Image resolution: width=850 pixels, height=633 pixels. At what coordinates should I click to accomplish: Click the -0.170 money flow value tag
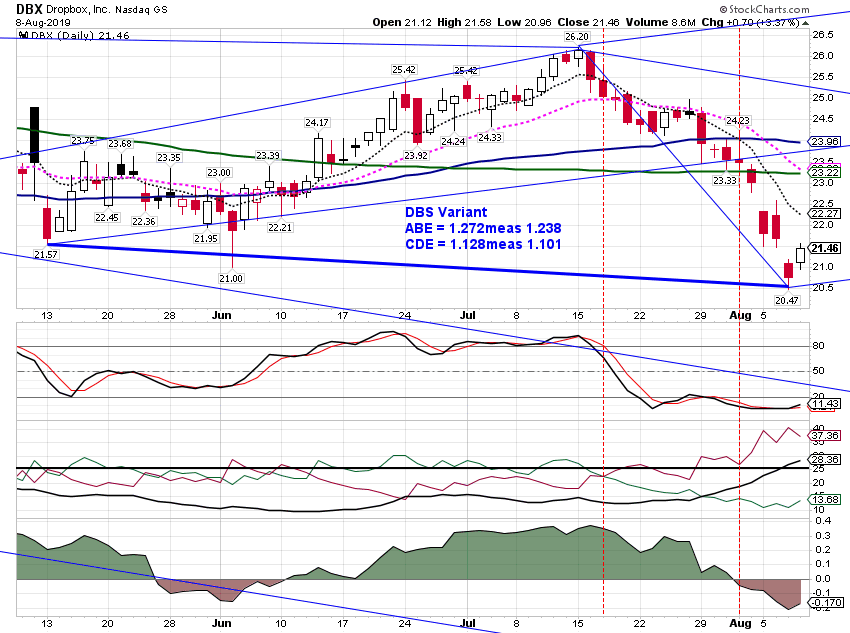coord(826,603)
